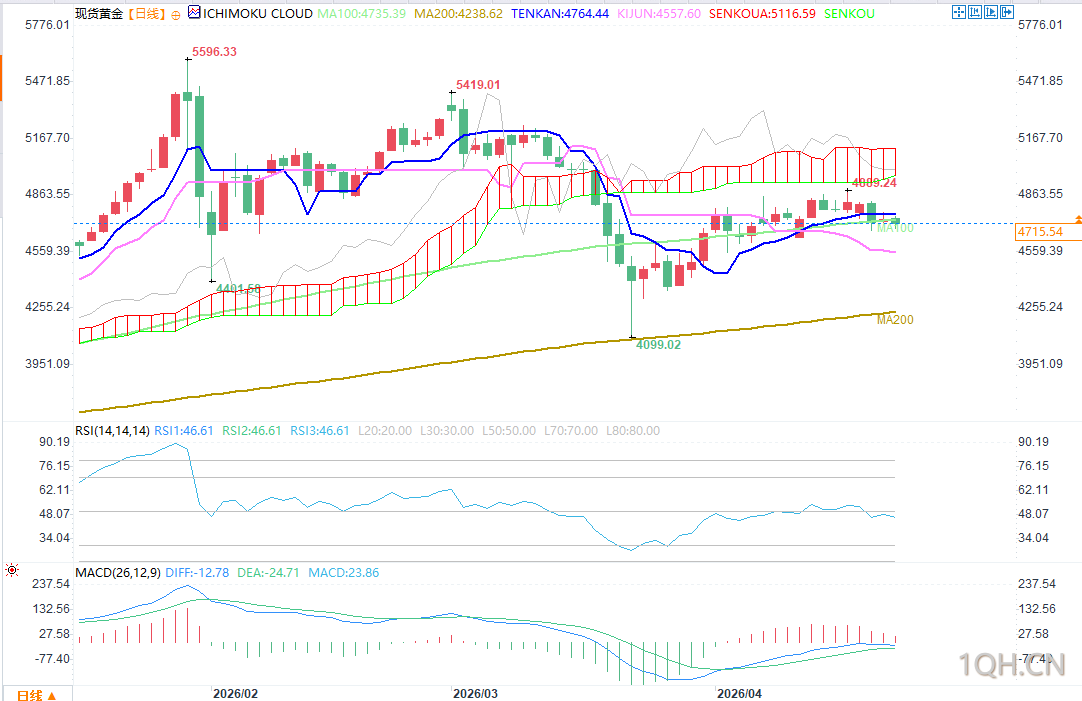
Task: Click the MA100:4735.39 legend value
Action: click(362, 14)
